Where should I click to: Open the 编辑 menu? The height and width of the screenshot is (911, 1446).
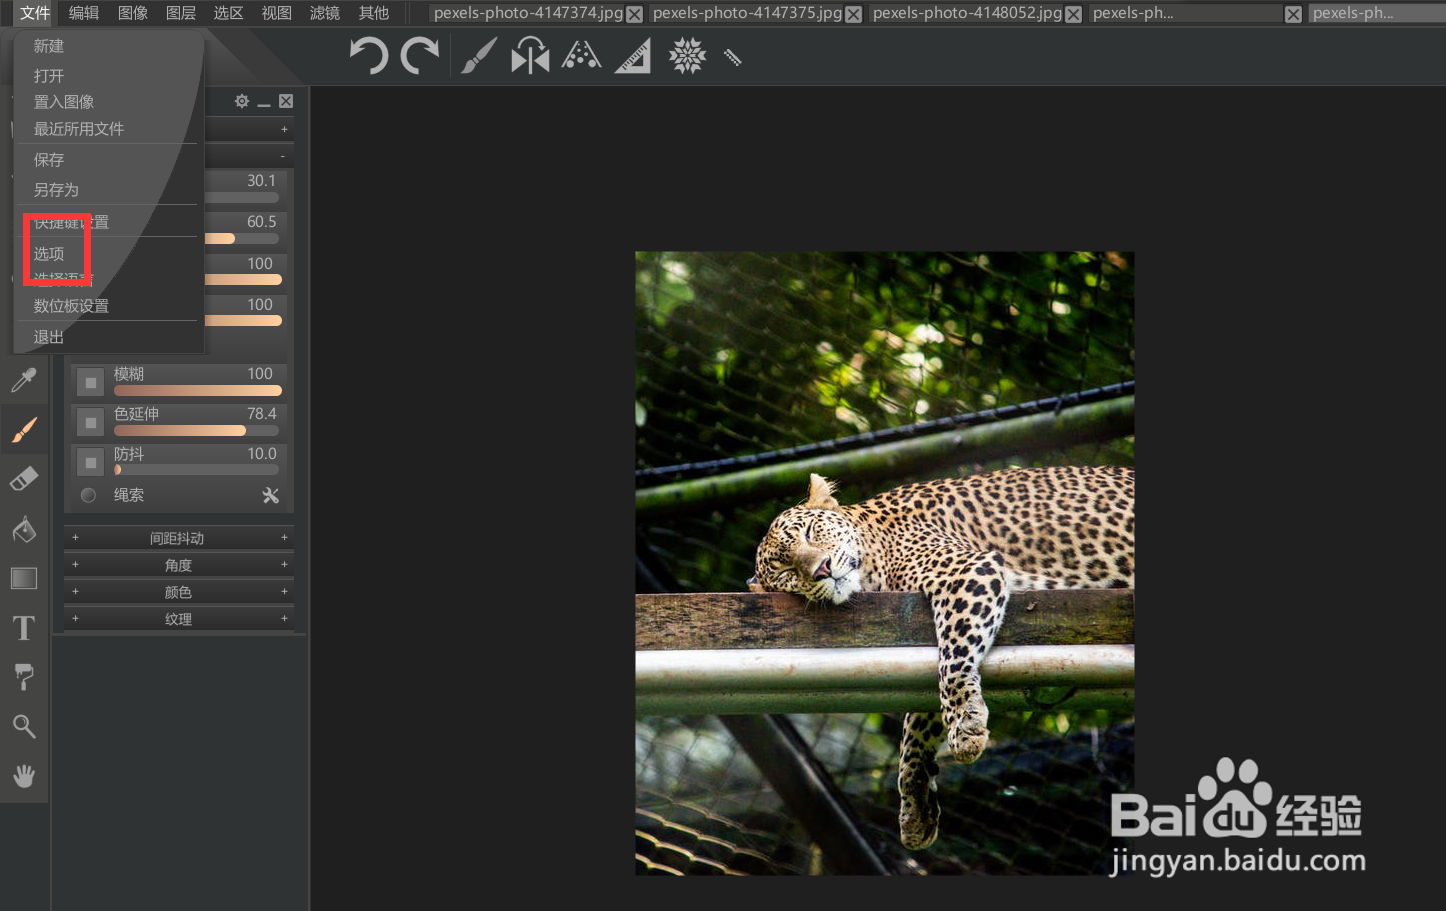[x=84, y=13]
